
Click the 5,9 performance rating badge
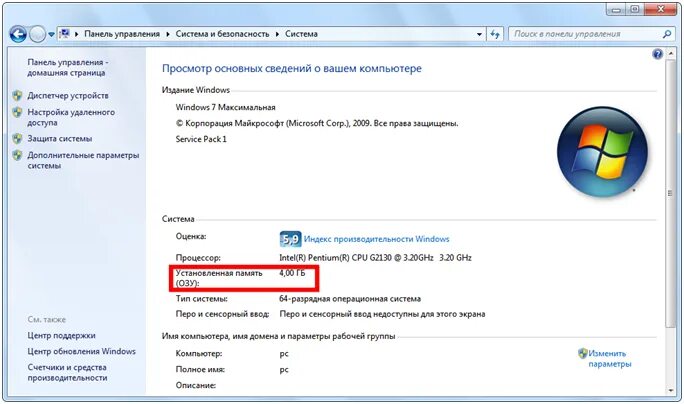[x=290, y=239]
